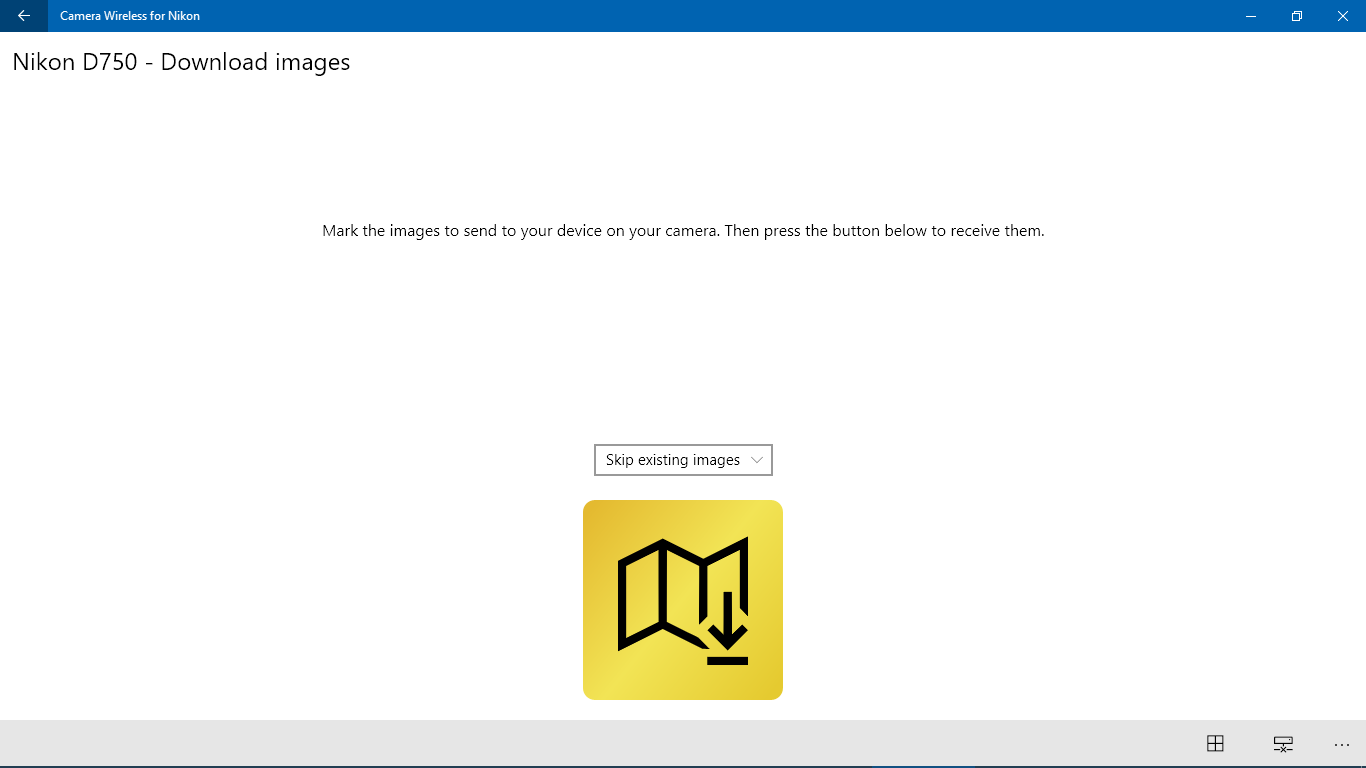The width and height of the screenshot is (1366, 768).
Task: Click the disconnect network icon
Action: [x=1283, y=743]
